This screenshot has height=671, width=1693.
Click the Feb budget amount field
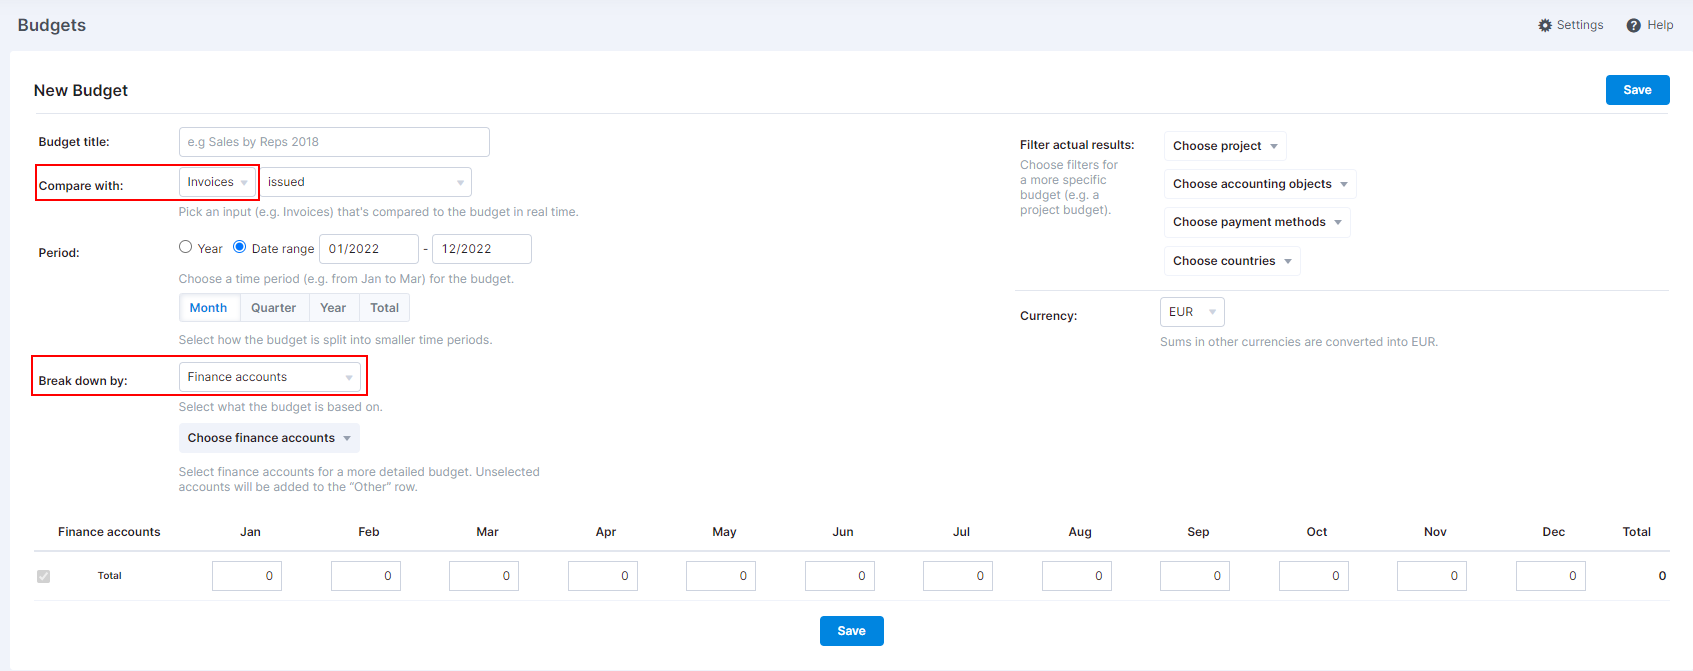pyautogui.click(x=366, y=576)
